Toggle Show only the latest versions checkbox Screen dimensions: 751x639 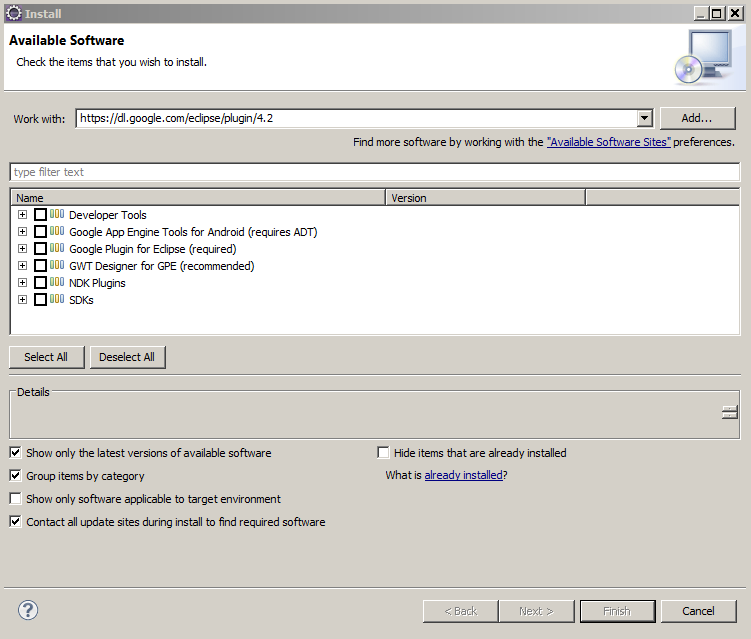tap(16, 453)
